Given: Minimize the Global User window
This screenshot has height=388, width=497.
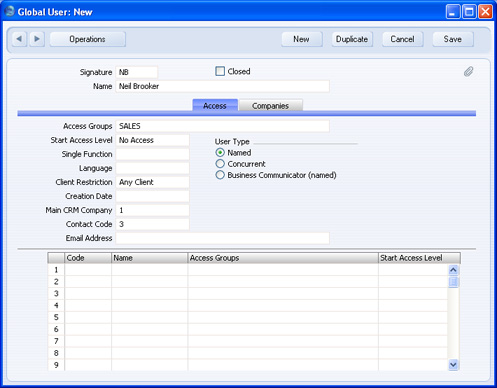Looking at the screenshot, I should point(453,12).
